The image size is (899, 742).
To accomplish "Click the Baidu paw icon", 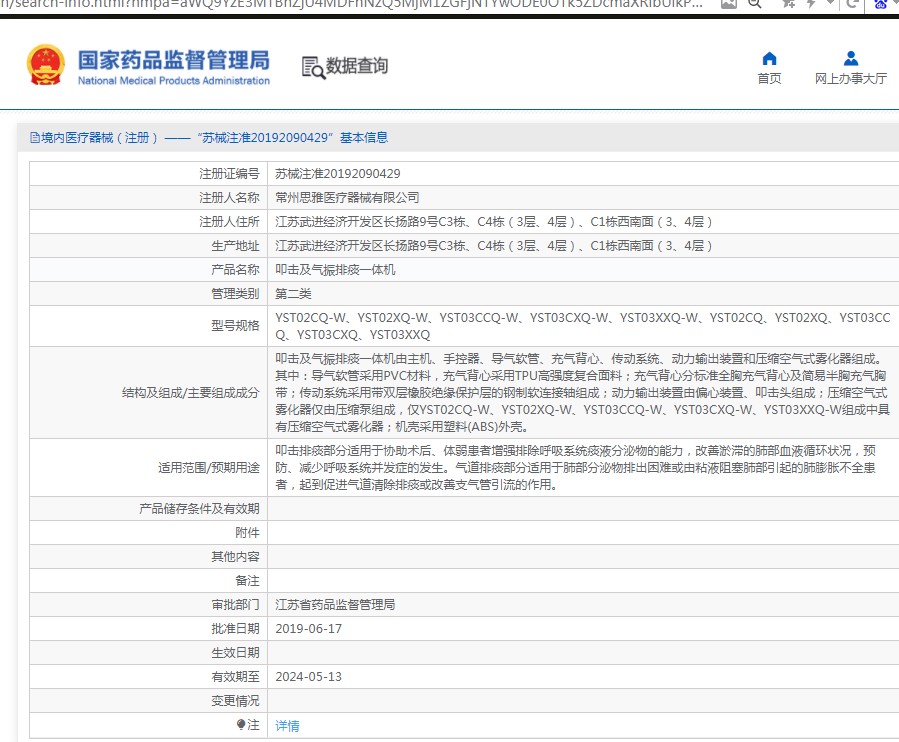I will tap(881, 4).
